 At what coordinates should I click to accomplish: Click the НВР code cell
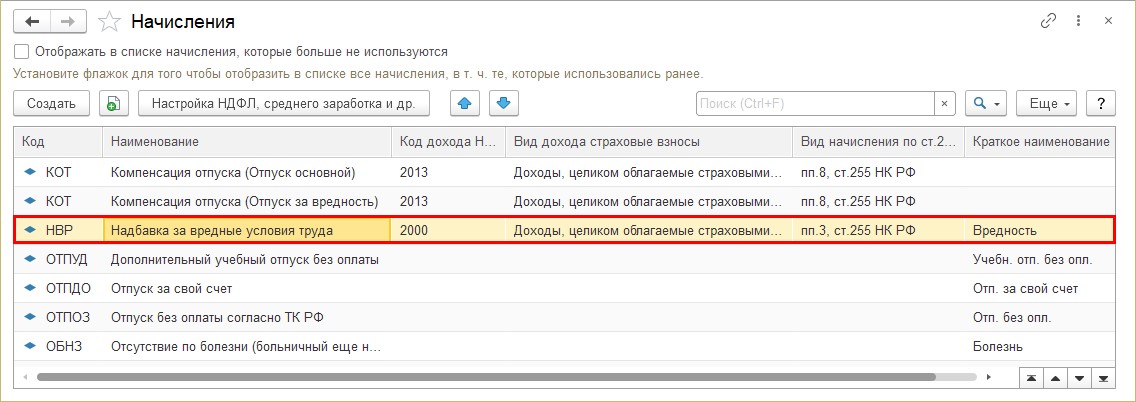tap(59, 231)
